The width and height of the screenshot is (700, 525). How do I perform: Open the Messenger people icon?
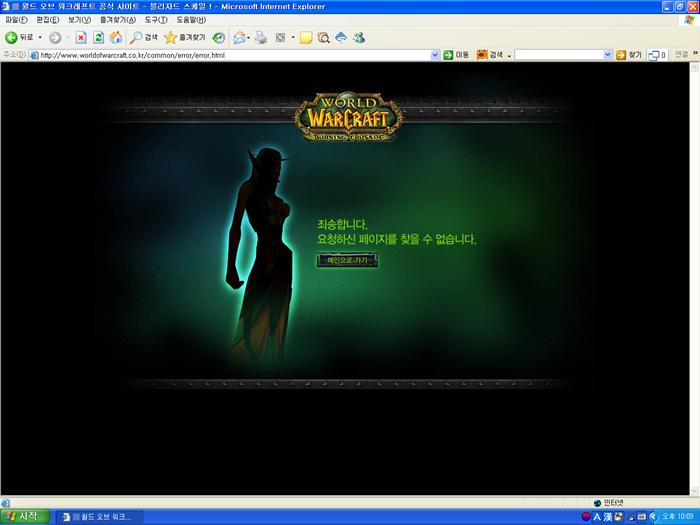pos(359,38)
